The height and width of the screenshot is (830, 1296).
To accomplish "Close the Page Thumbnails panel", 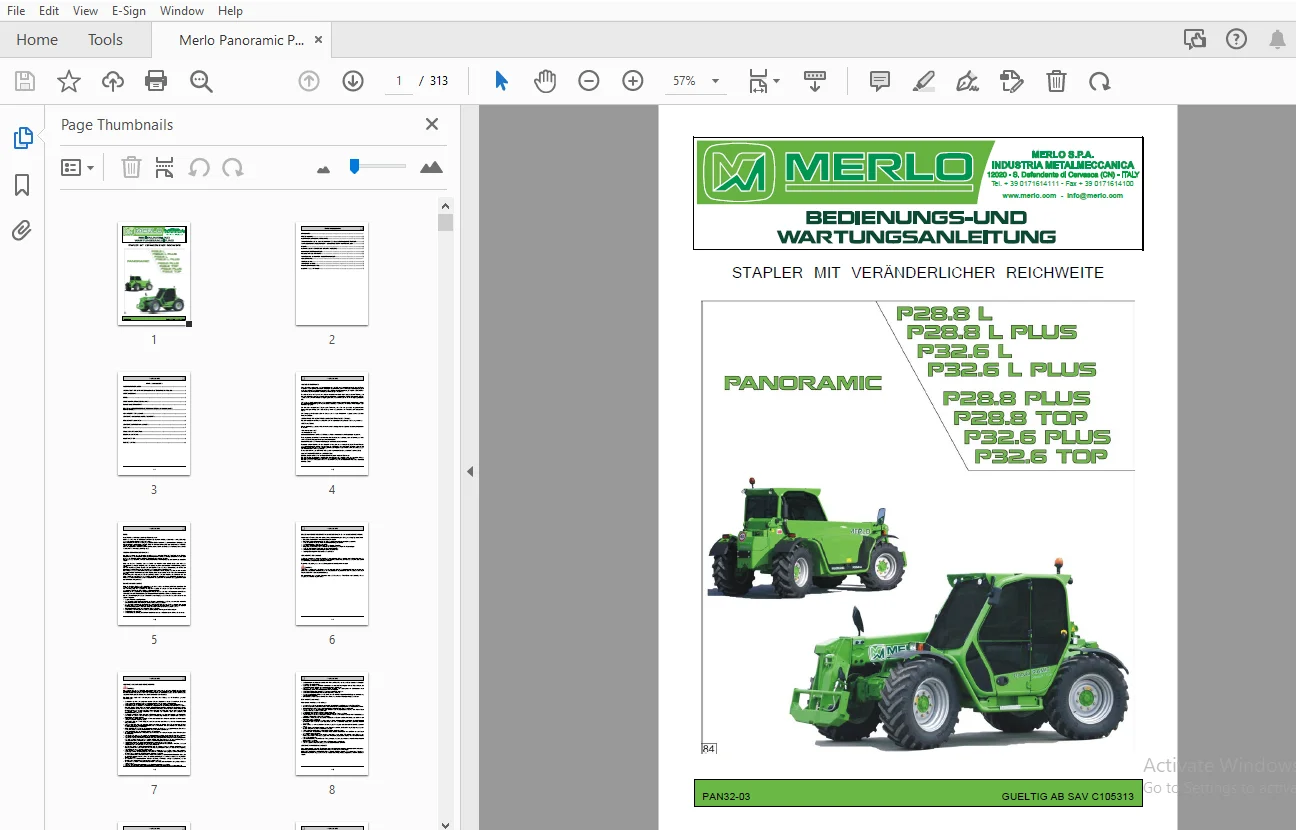I will coord(432,124).
